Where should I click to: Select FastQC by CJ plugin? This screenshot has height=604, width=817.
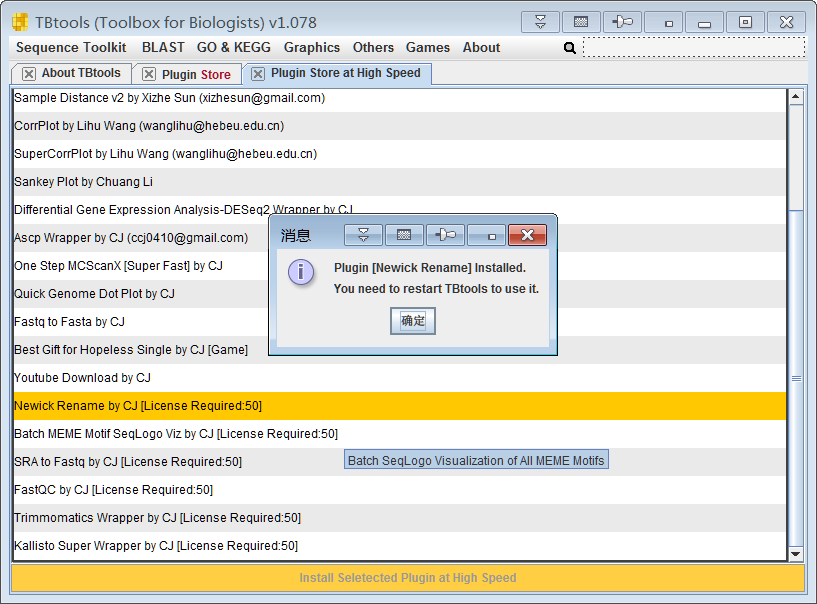[400, 490]
